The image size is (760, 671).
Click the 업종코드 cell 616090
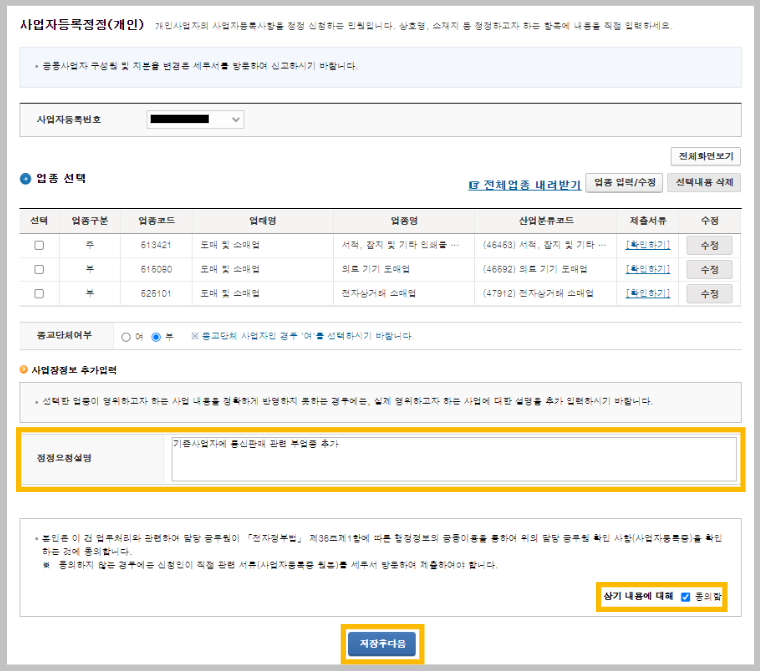click(x=156, y=270)
